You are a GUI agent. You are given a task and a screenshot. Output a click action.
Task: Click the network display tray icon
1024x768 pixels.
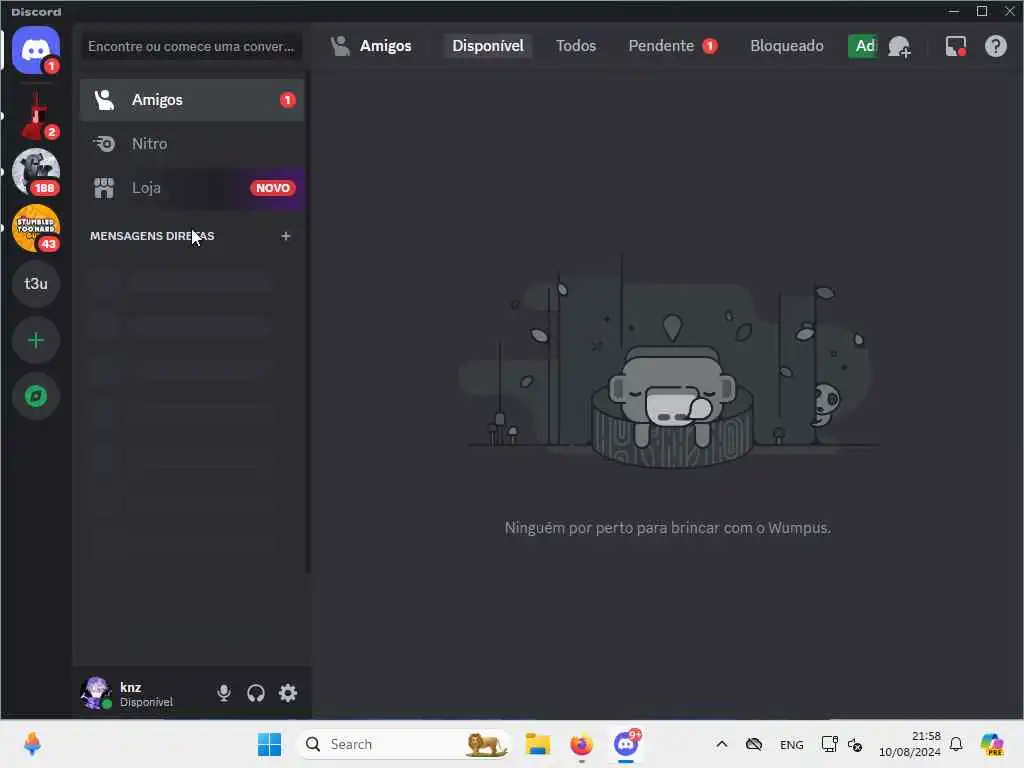click(x=829, y=744)
